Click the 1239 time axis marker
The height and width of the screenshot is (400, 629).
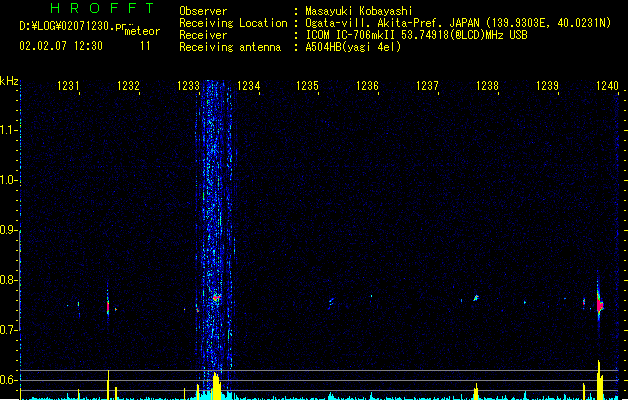[547, 85]
